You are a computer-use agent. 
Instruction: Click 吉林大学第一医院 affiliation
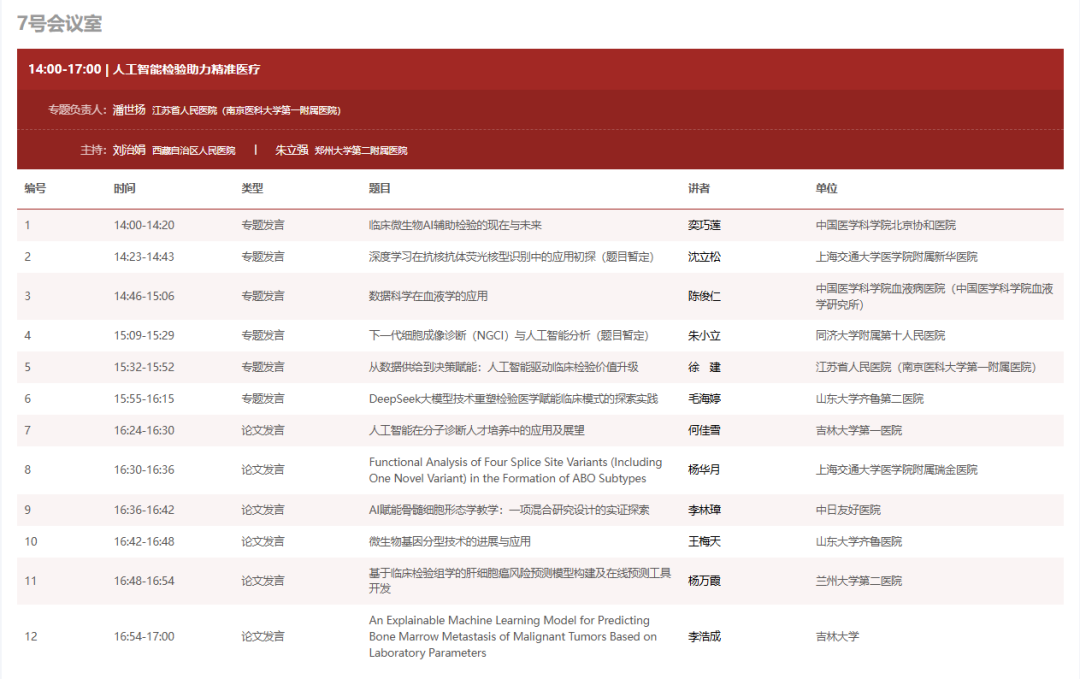pyautogui.click(x=859, y=430)
